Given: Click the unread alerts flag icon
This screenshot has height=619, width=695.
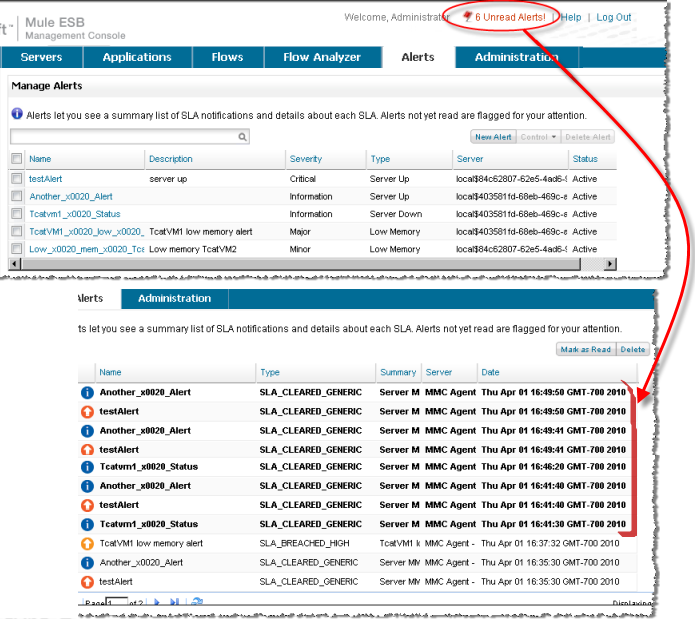Looking at the screenshot, I should pos(467,18).
